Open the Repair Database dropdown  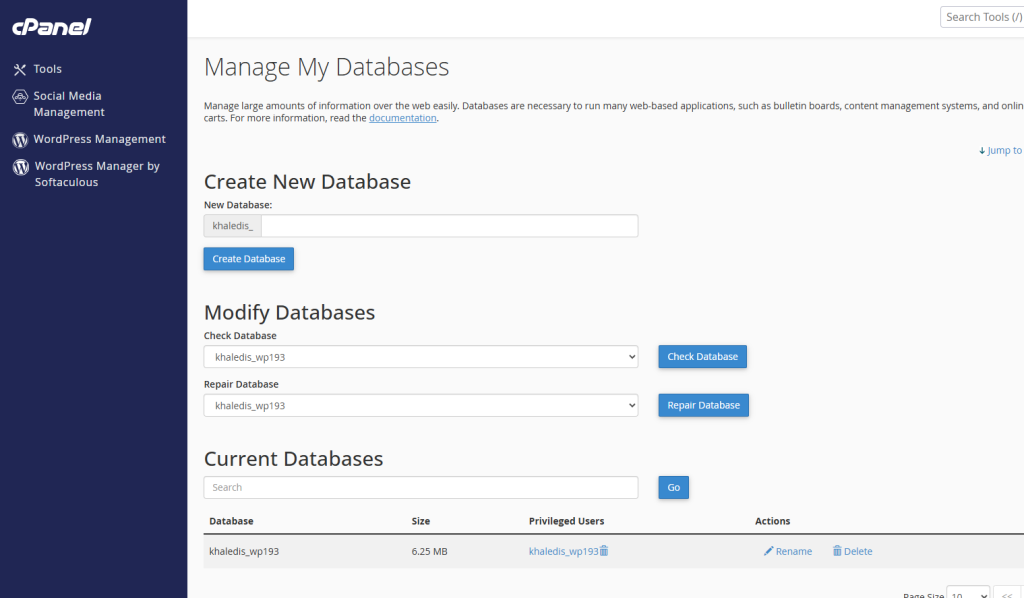pyautogui.click(x=420, y=405)
